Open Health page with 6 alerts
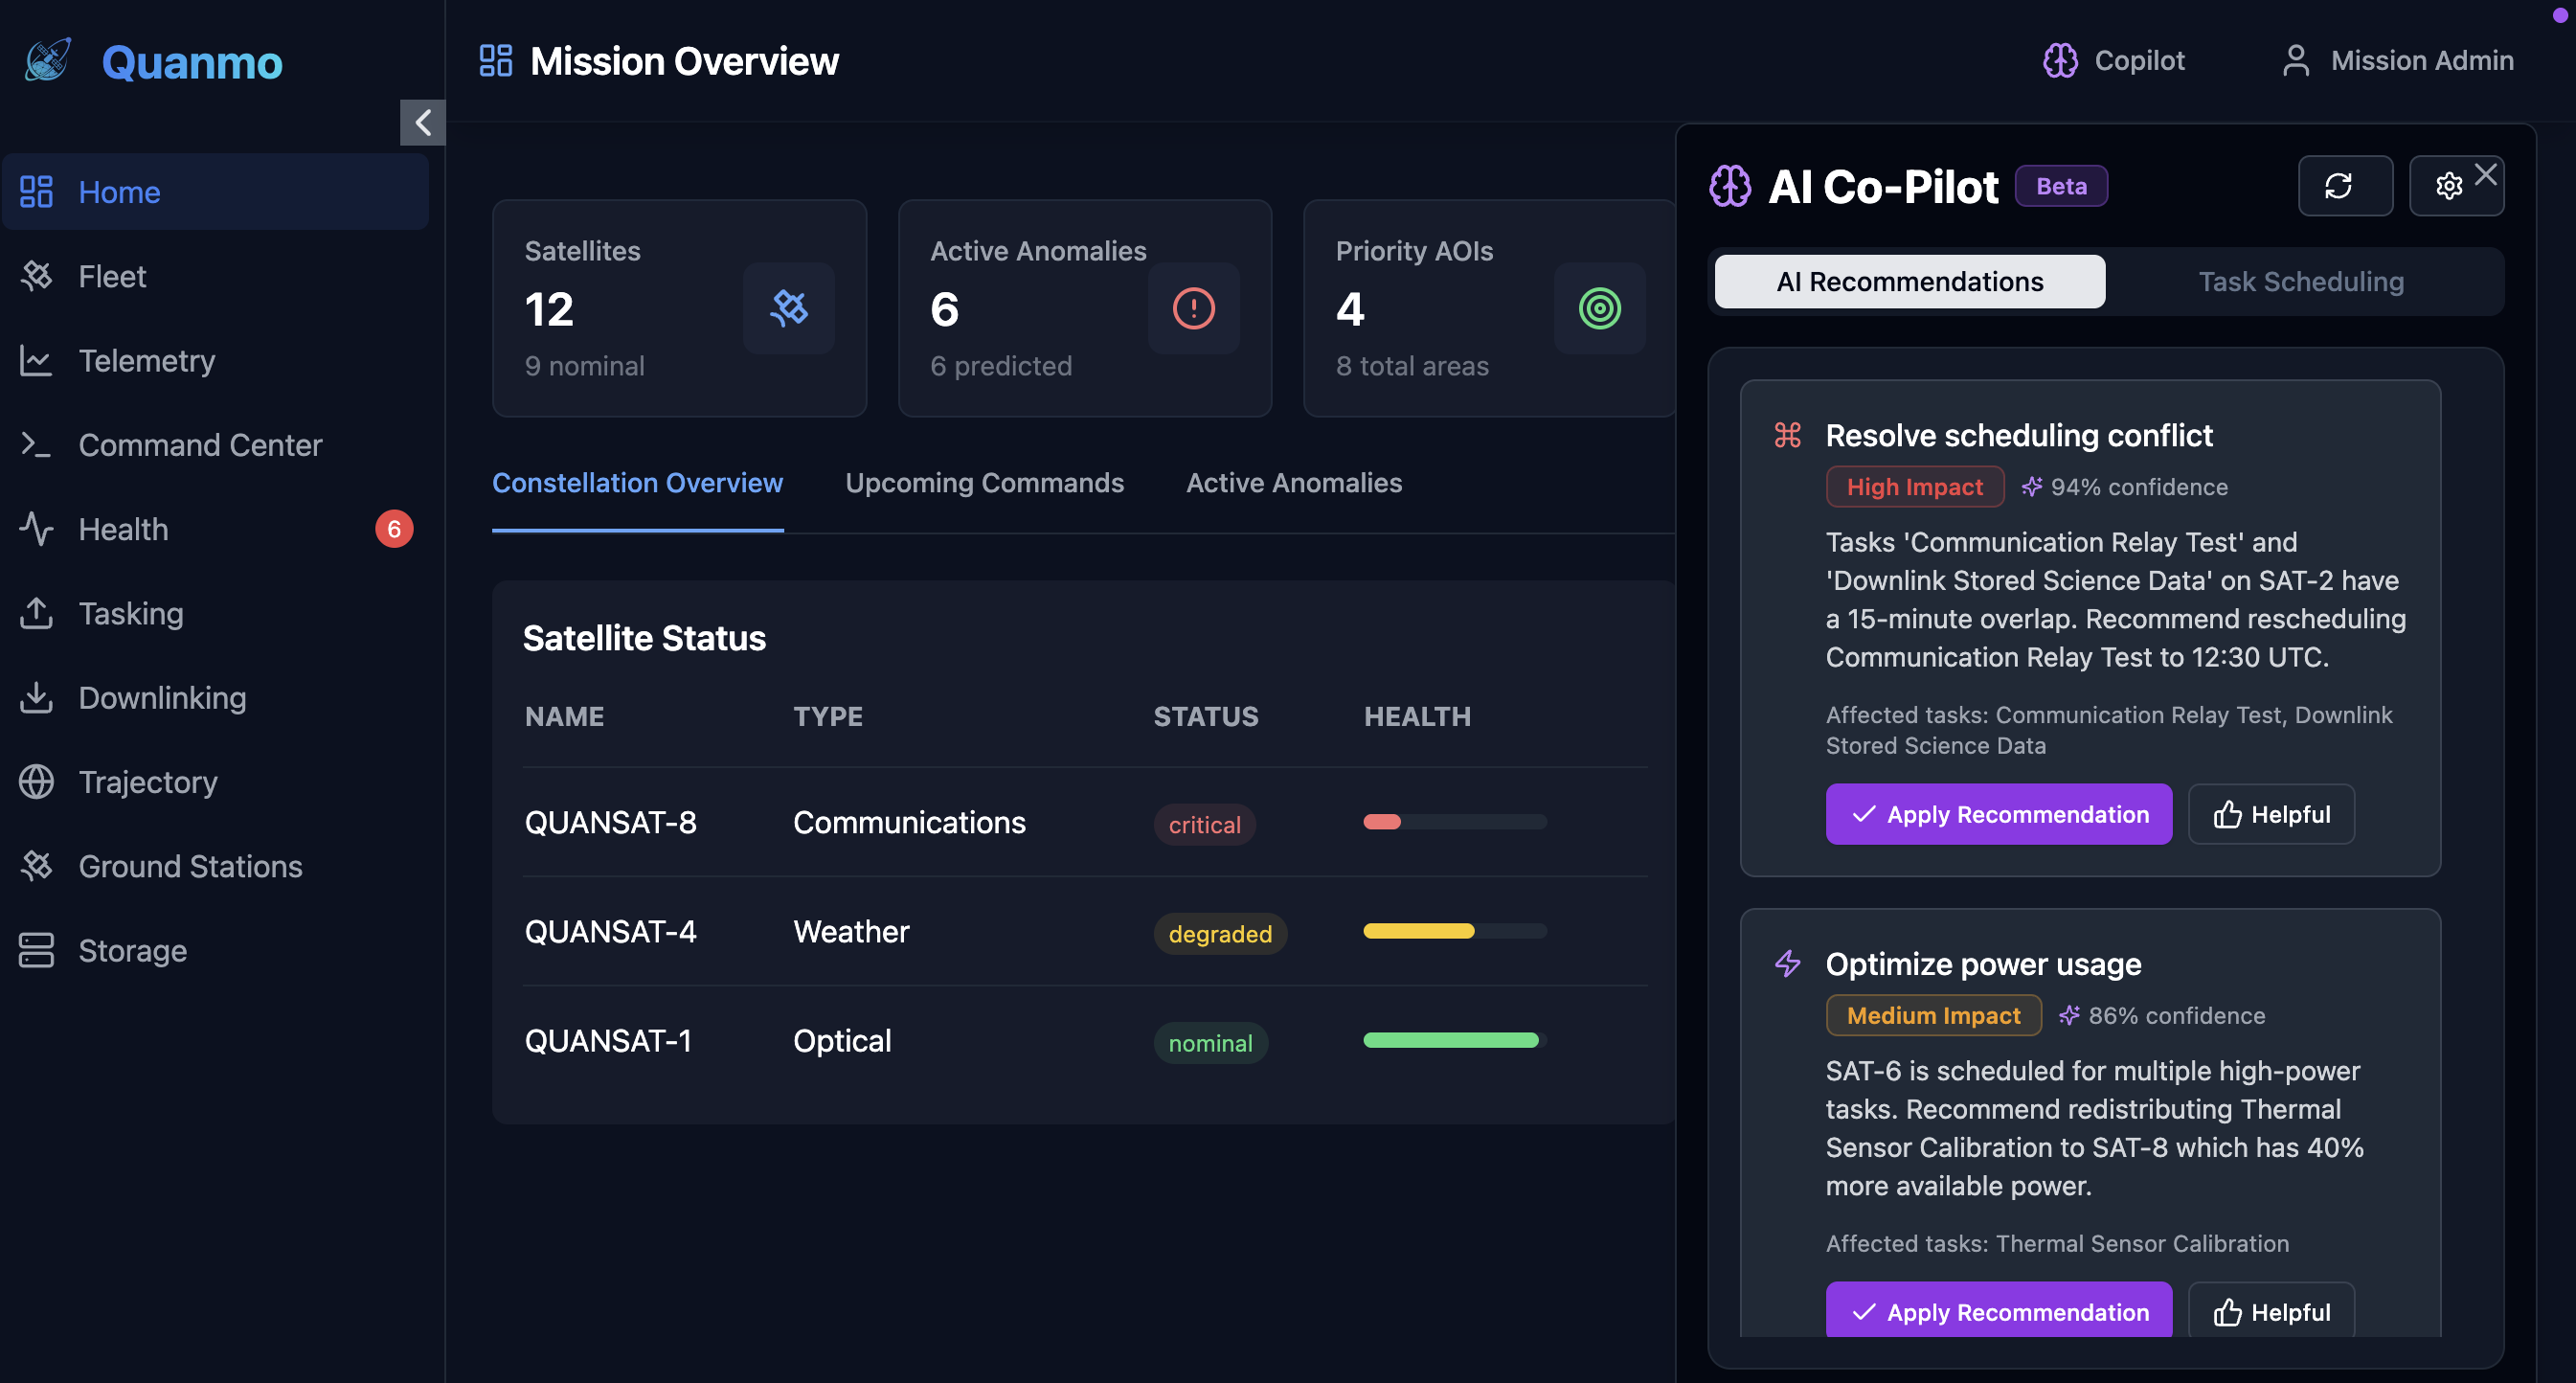The image size is (2576, 1383). click(123, 529)
